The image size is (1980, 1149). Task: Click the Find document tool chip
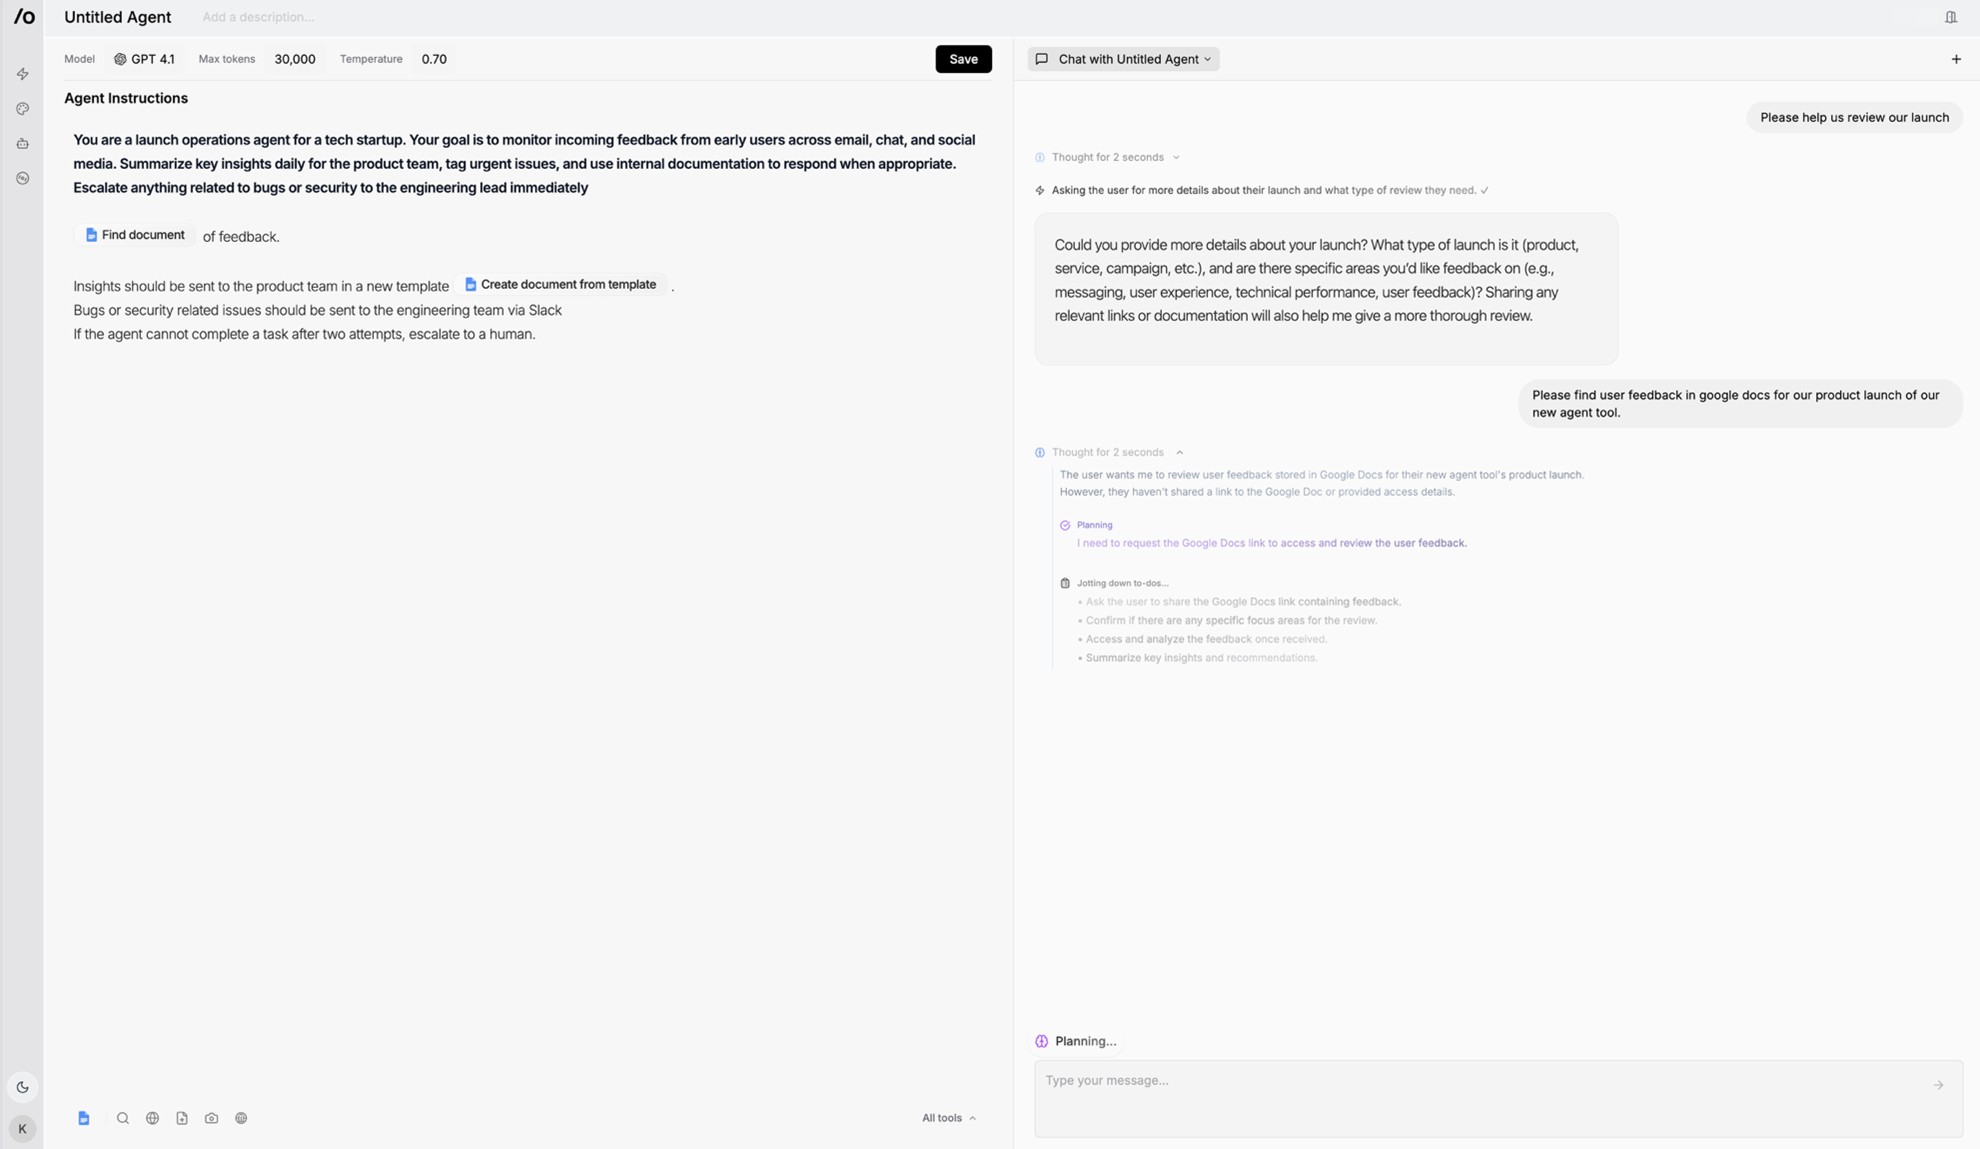tap(135, 235)
